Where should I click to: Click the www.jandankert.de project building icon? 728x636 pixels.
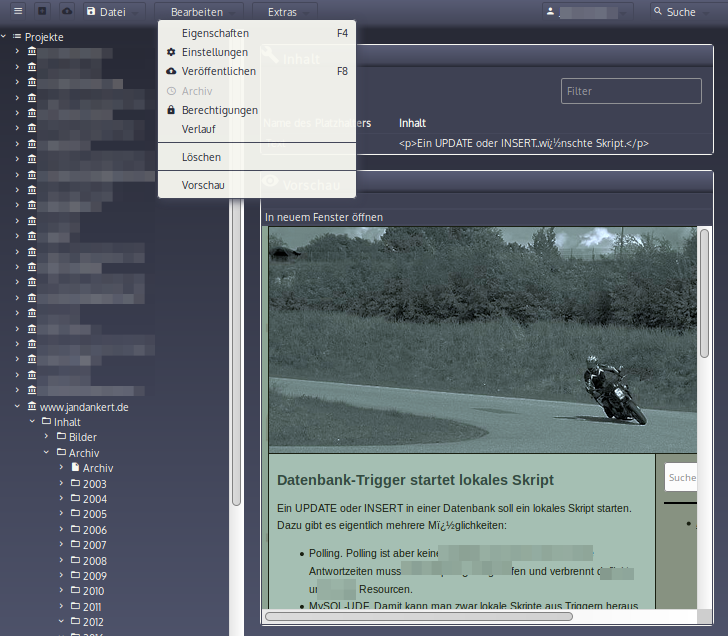[32, 406]
